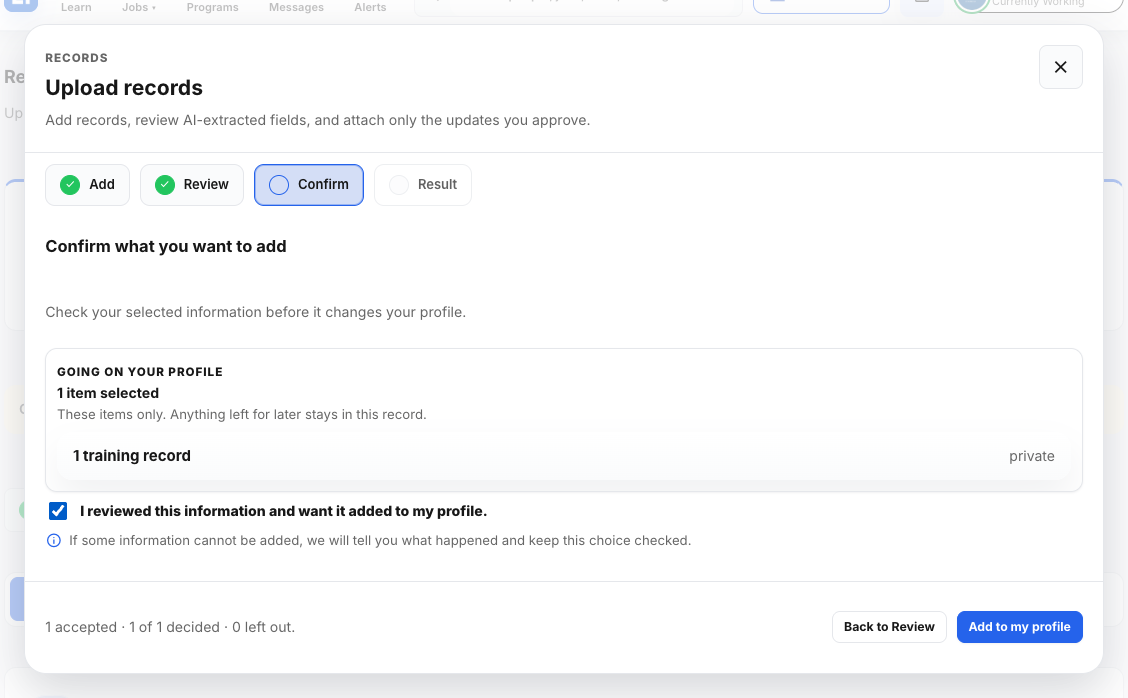Image resolution: width=1128 pixels, height=698 pixels.
Task: Click the 'Currently Working' status at top
Action: 1038,4
